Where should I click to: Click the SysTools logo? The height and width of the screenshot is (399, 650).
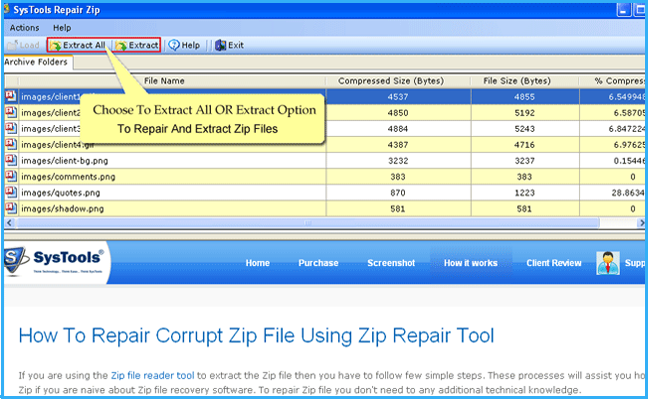[x=54, y=261]
